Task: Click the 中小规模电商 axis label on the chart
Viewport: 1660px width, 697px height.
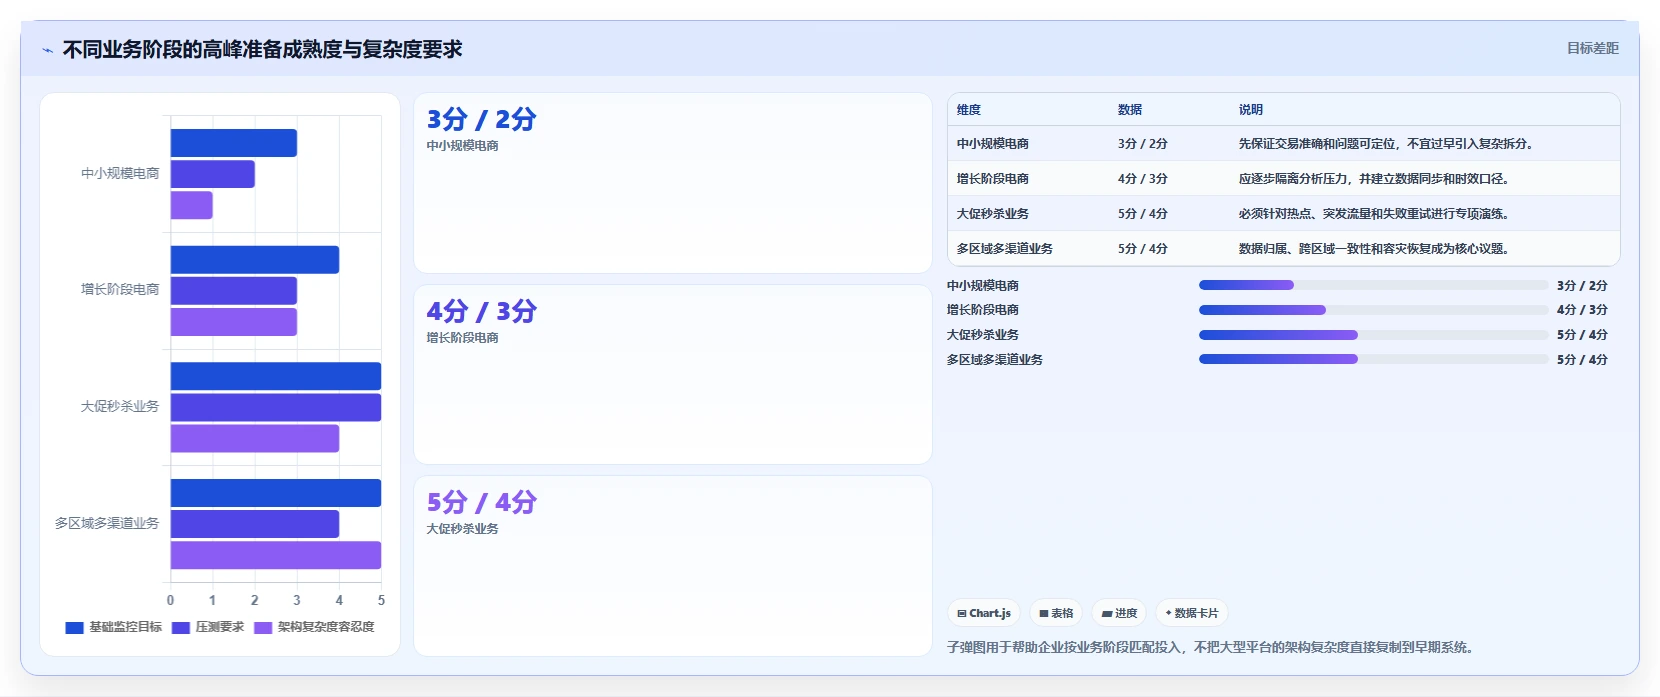Action: (120, 174)
